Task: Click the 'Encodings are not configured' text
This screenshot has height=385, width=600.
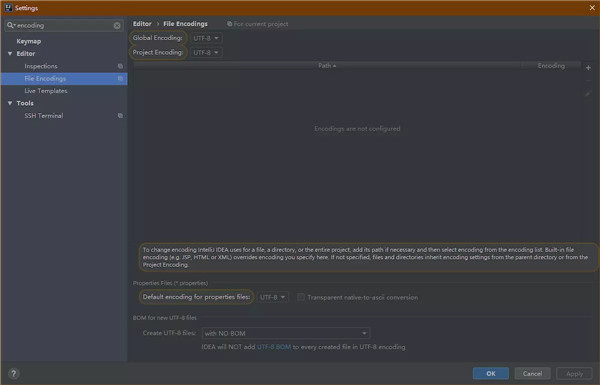Action: (357, 129)
